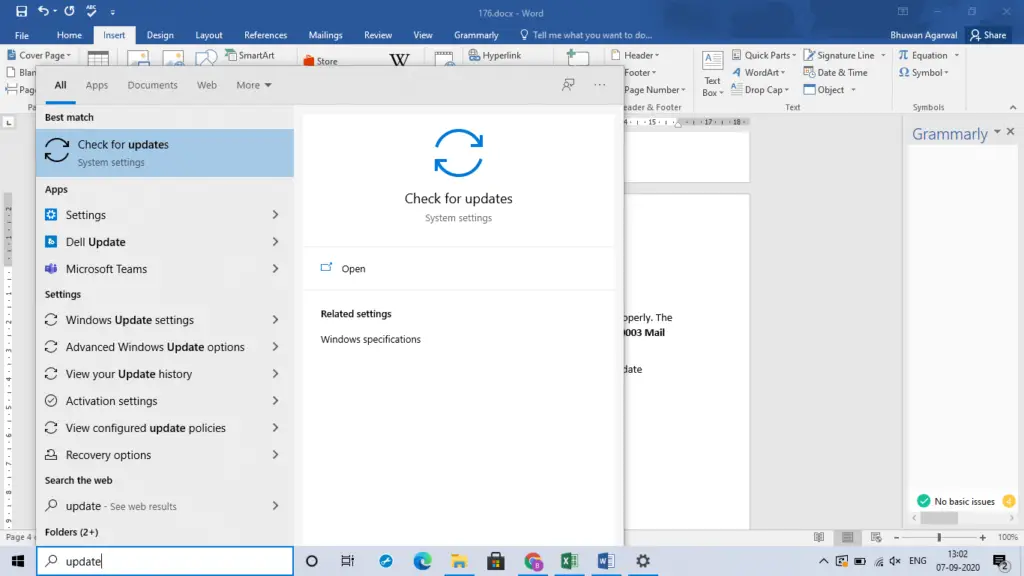Viewport: 1024px width, 576px height.
Task: Switch to Print Layout view
Action: pos(848,537)
